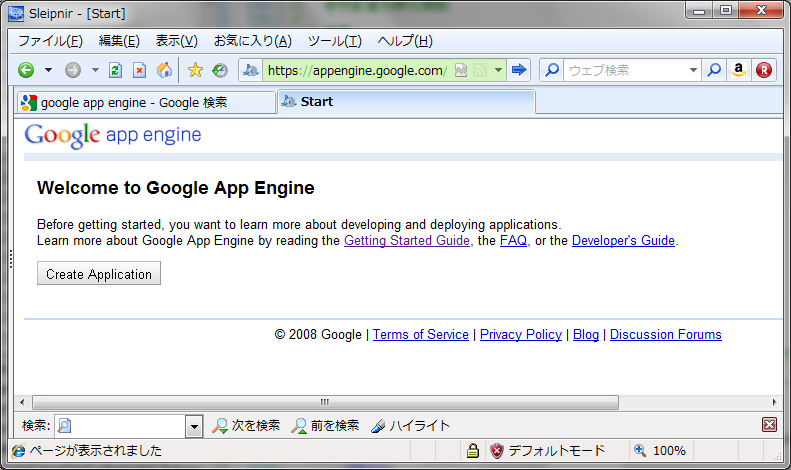Click 前を検索 find previous button
This screenshot has width=791, height=470.
[x=325, y=426]
